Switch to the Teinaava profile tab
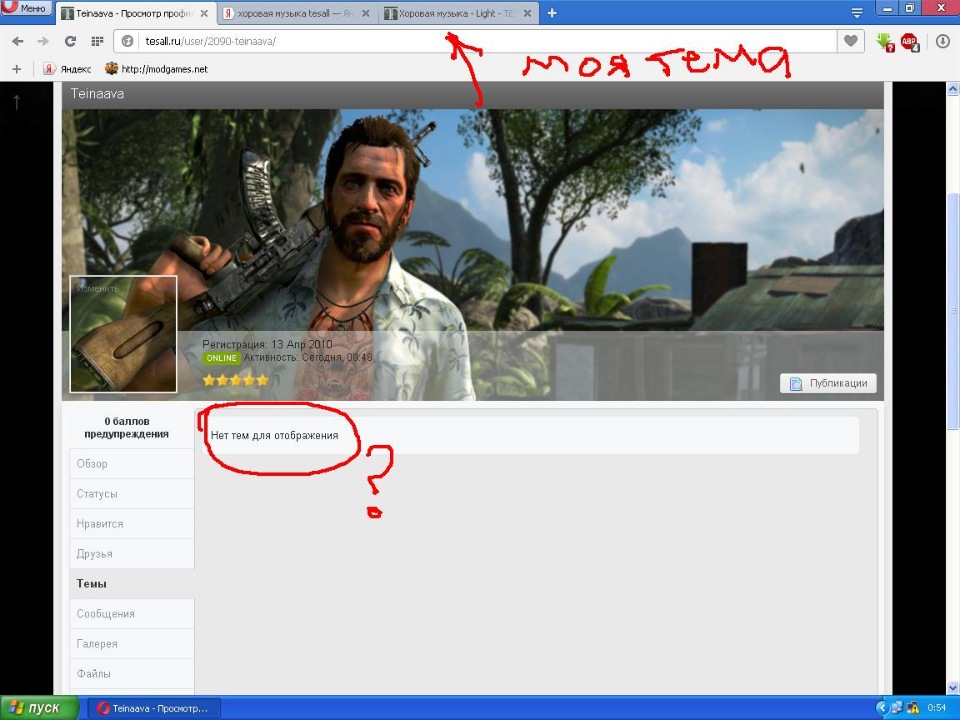 click(136, 13)
